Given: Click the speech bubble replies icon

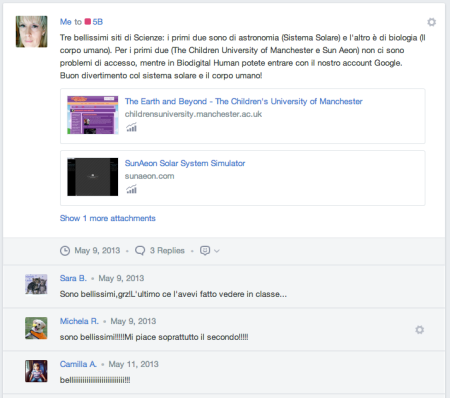Looking at the screenshot, I should coord(140,251).
